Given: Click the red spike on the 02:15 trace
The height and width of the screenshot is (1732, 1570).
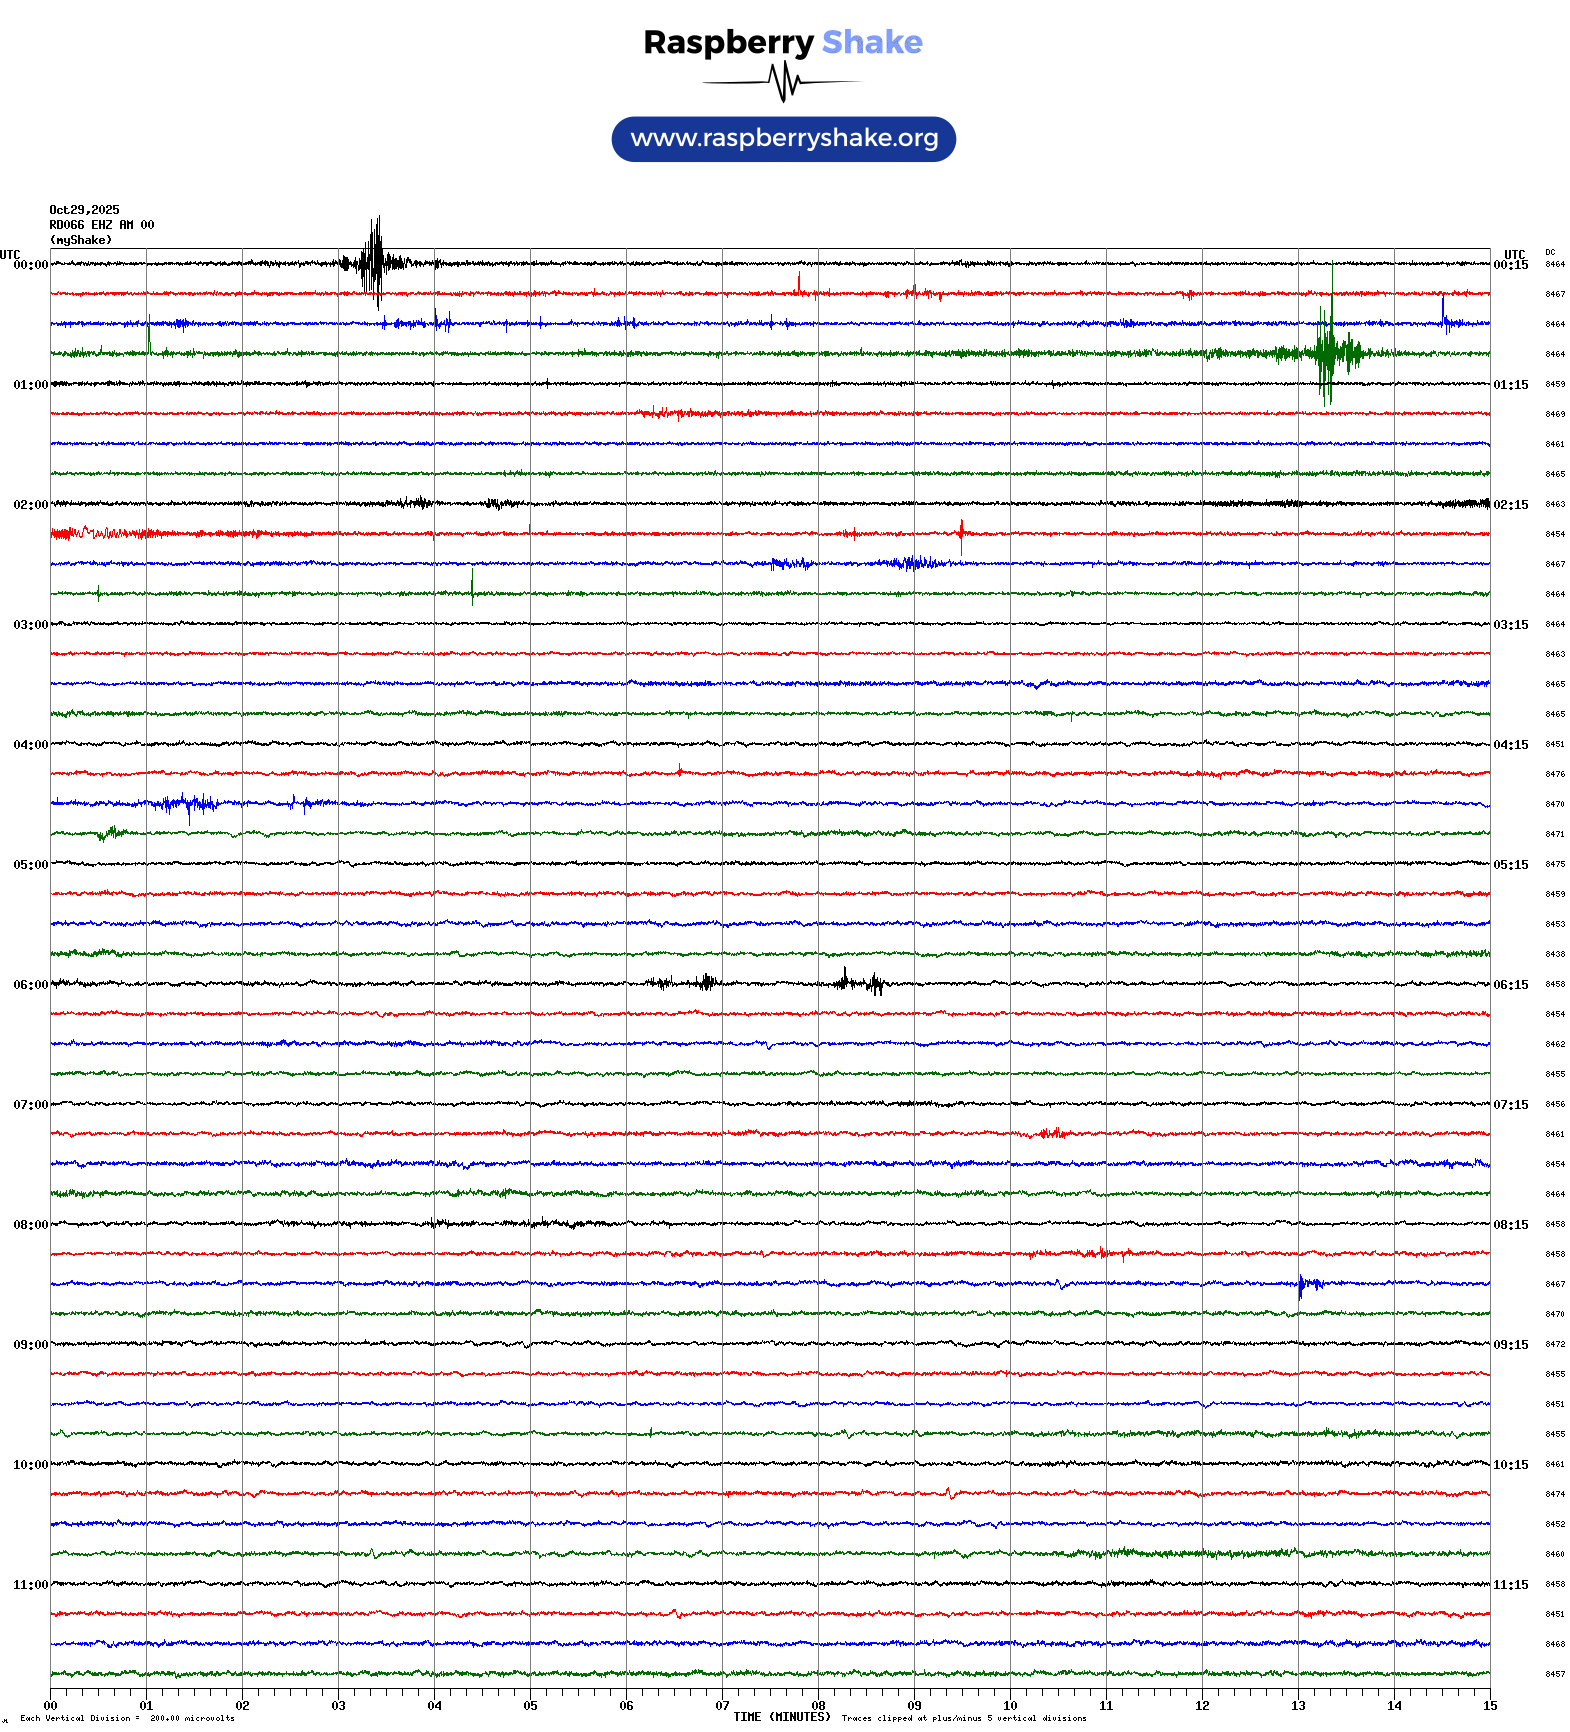Looking at the screenshot, I should [x=961, y=532].
